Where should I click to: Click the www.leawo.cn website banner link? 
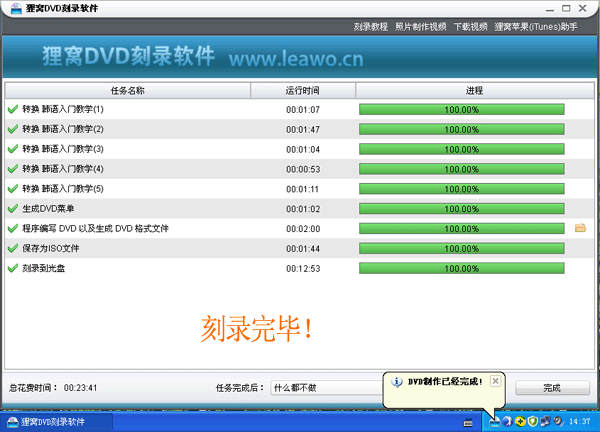pos(296,59)
